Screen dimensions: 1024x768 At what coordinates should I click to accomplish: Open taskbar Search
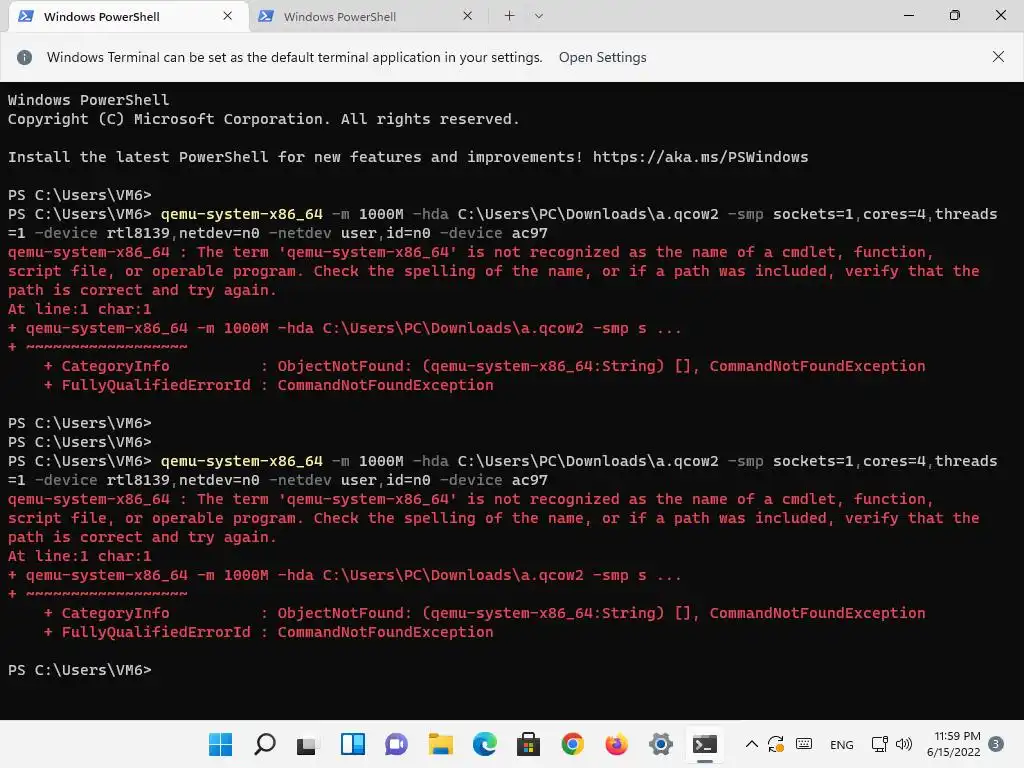pos(264,744)
